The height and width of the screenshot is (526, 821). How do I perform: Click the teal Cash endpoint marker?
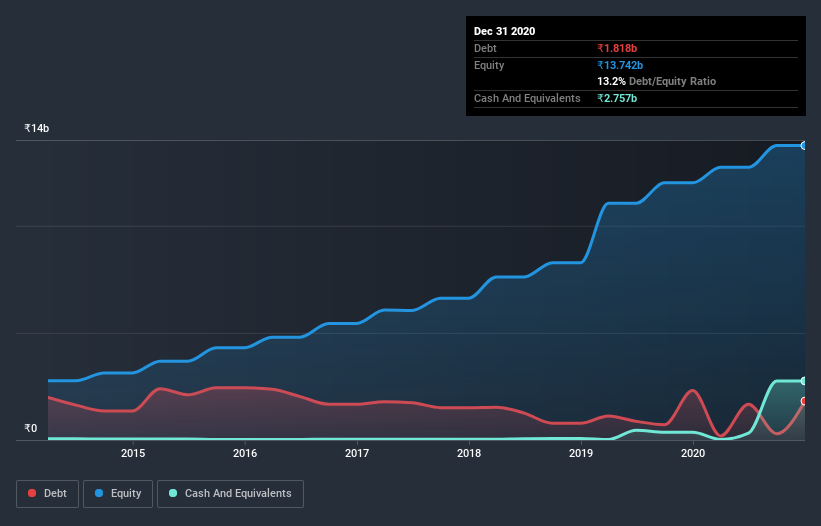click(x=804, y=380)
